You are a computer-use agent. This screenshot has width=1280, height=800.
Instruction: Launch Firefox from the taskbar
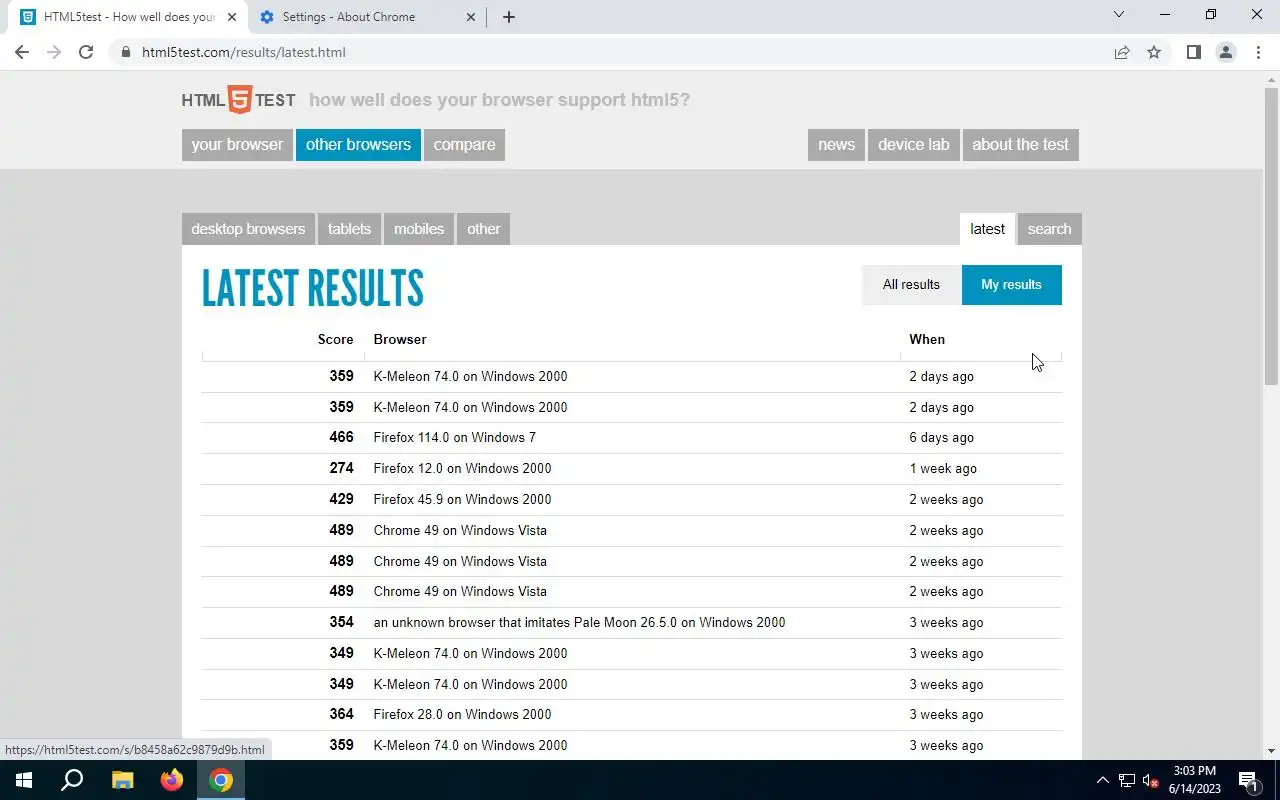[x=172, y=780]
